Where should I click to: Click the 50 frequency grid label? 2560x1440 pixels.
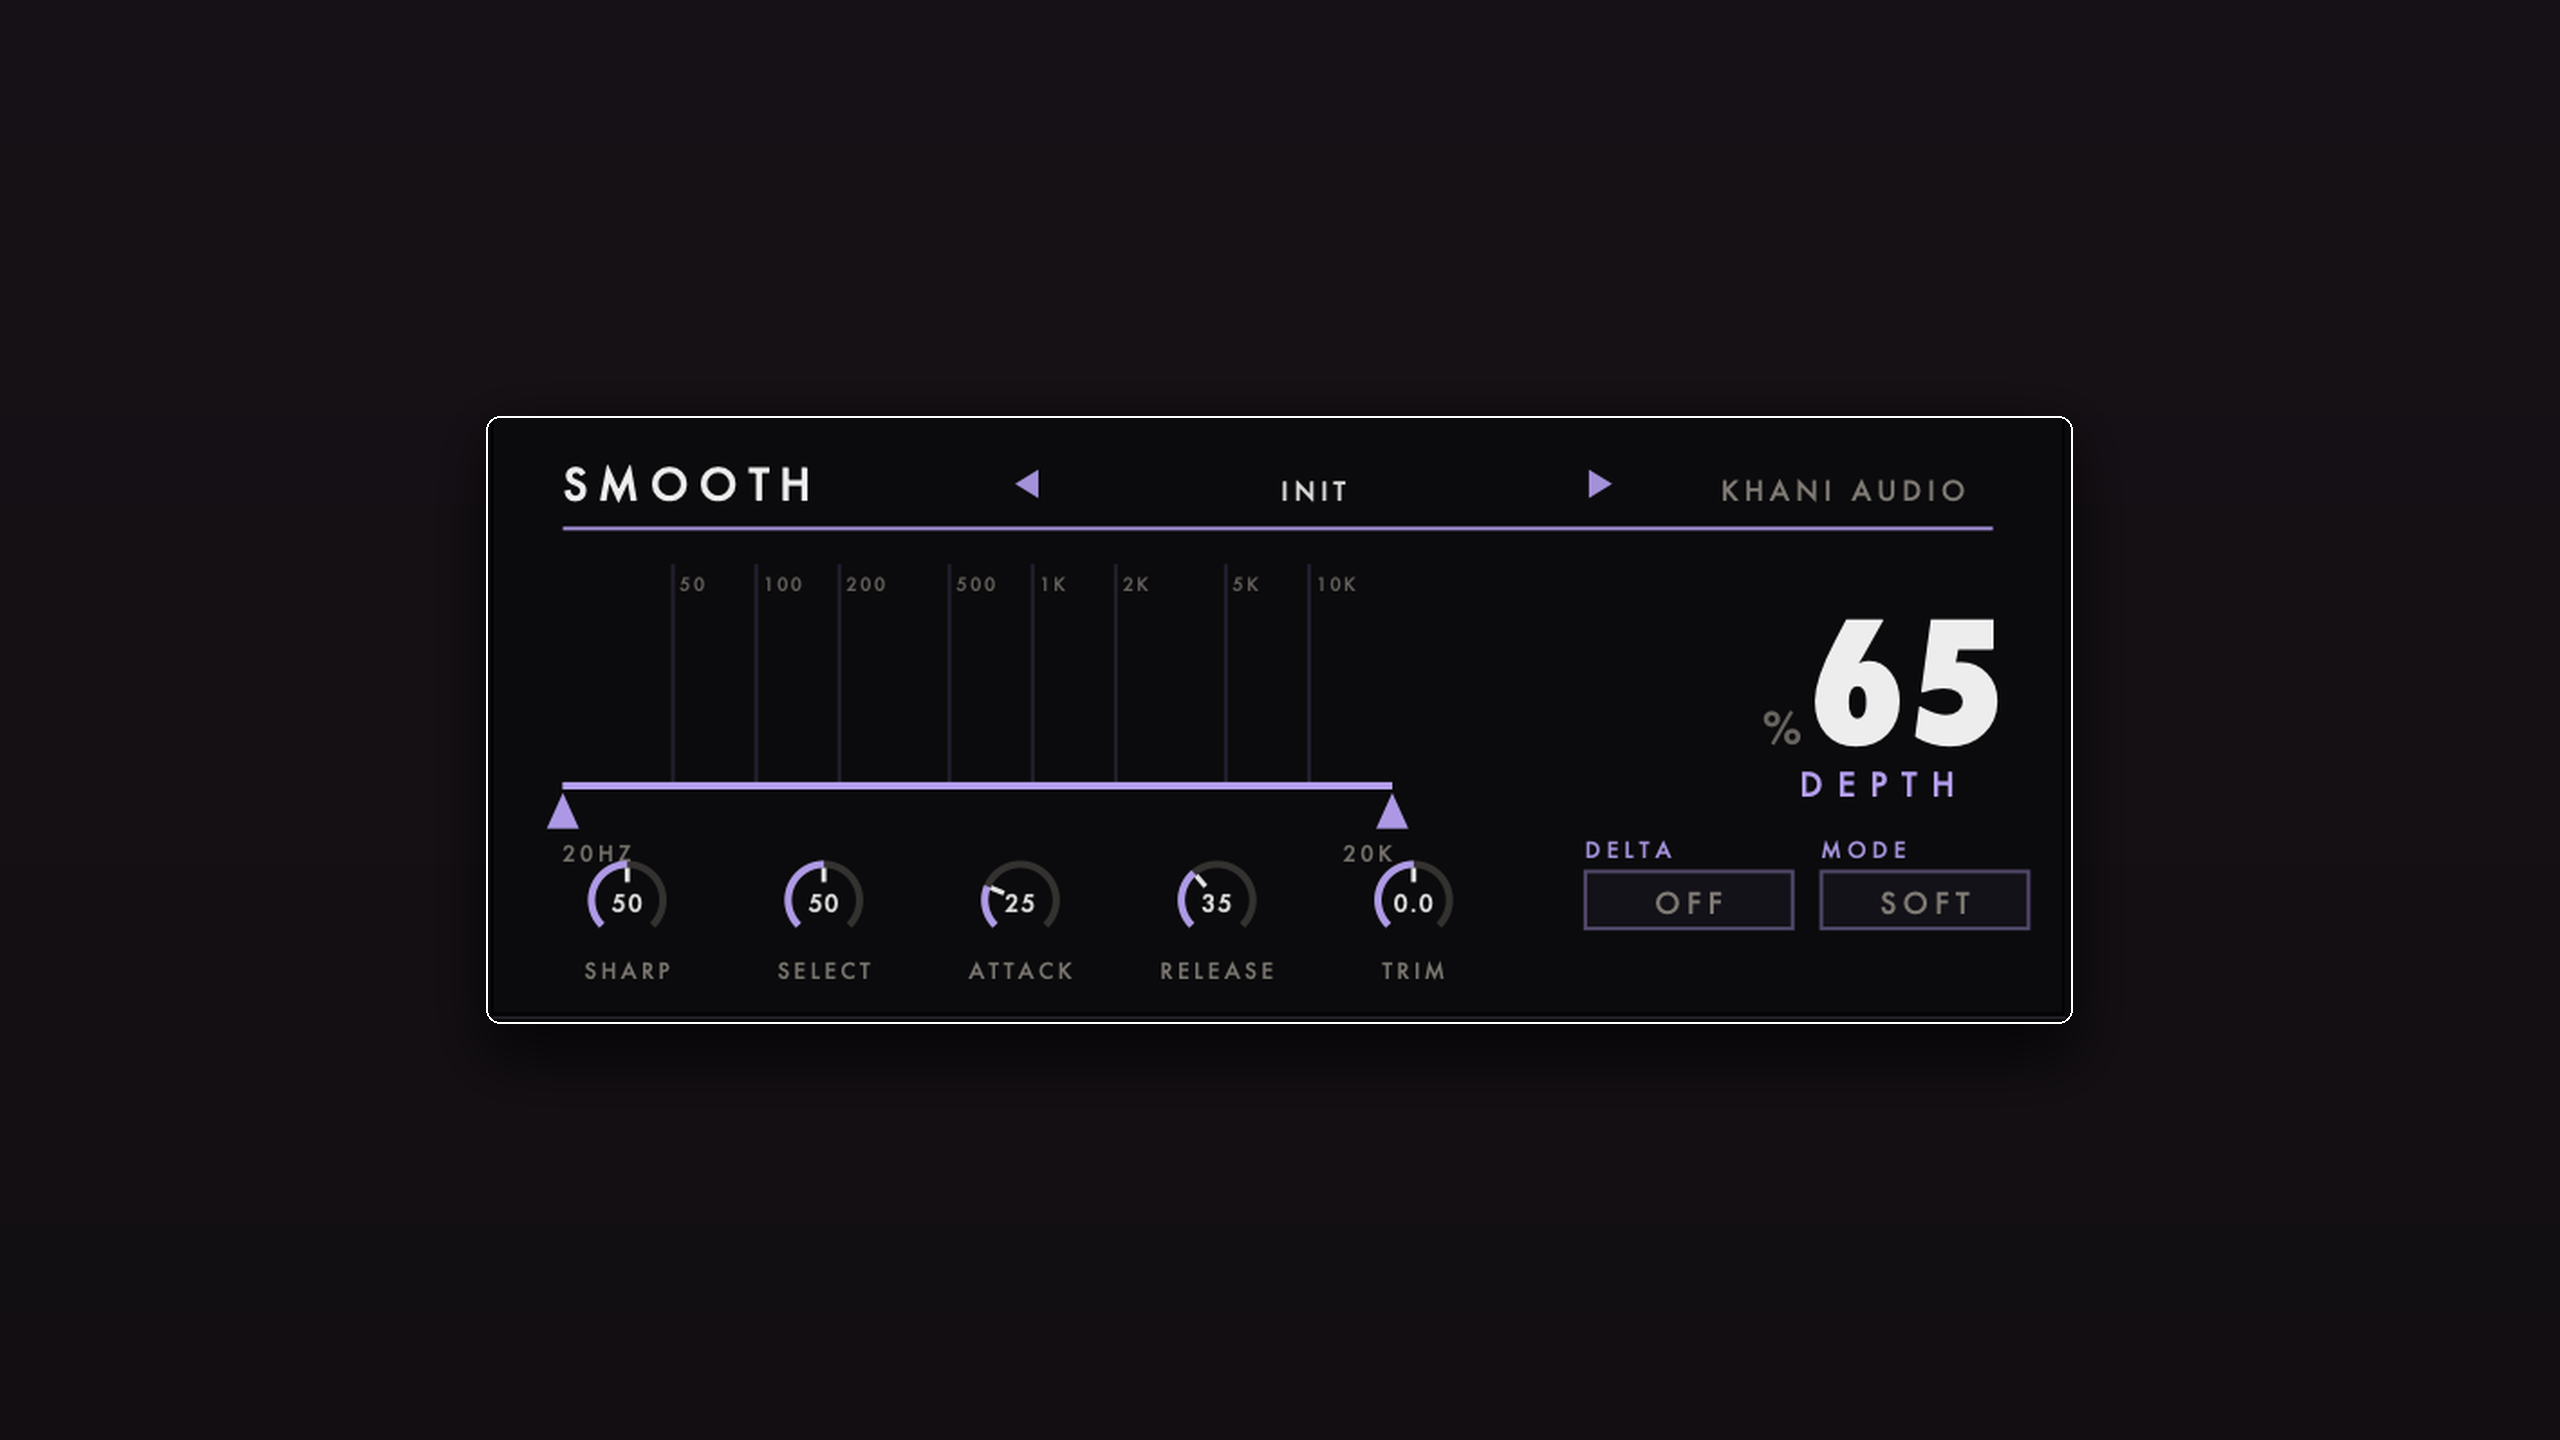point(693,585)
